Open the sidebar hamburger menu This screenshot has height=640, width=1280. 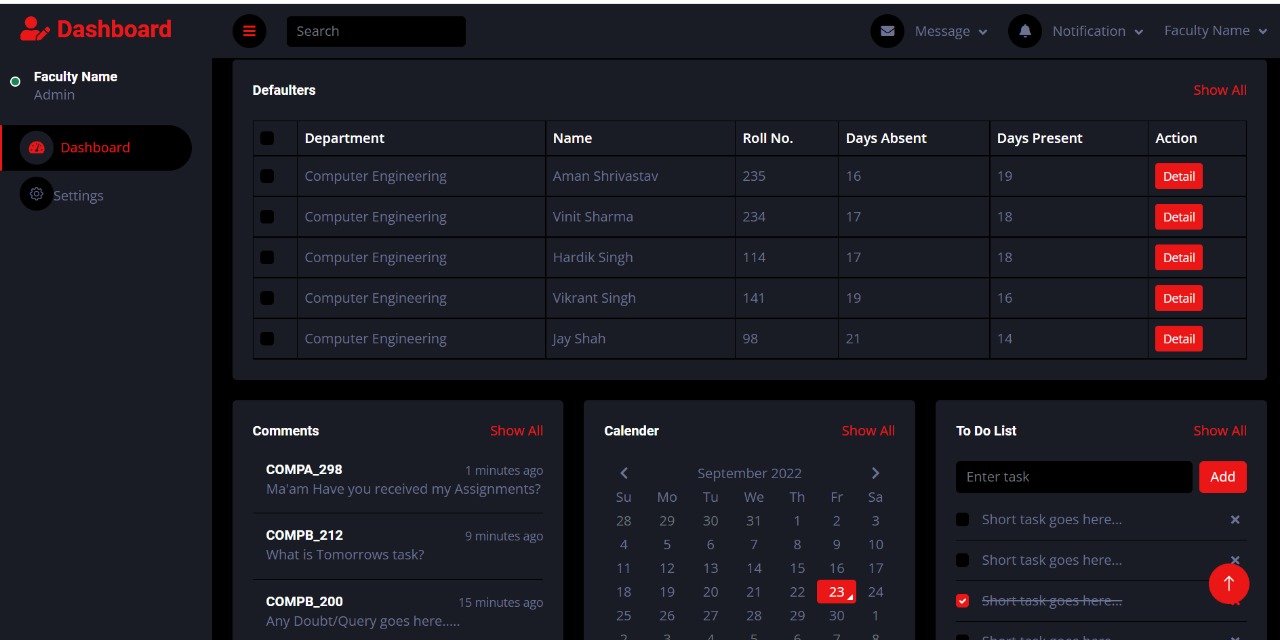click(x=249, y=31)
